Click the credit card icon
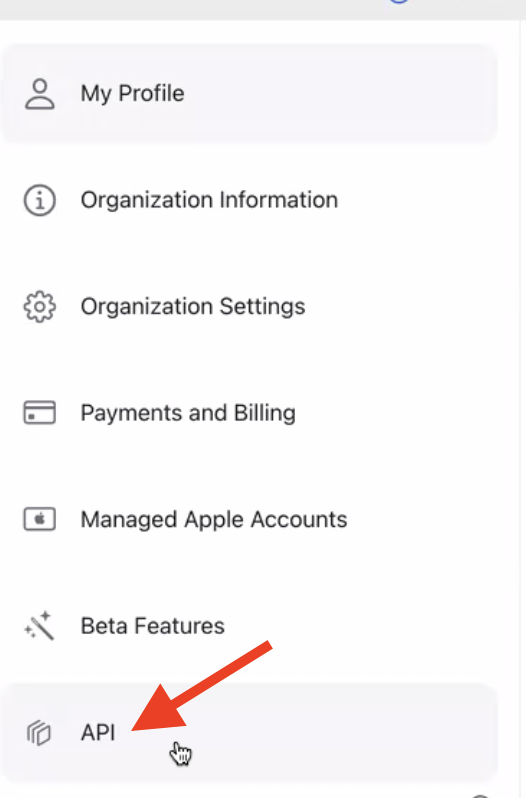 40,413
